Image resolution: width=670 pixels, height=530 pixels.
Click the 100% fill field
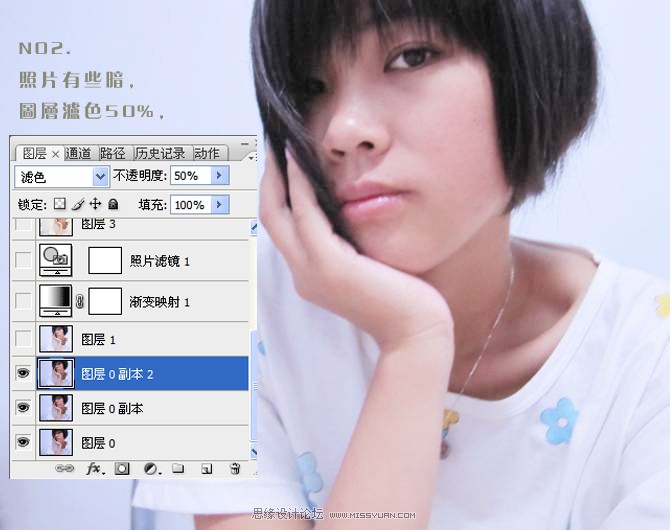(191, 204)
